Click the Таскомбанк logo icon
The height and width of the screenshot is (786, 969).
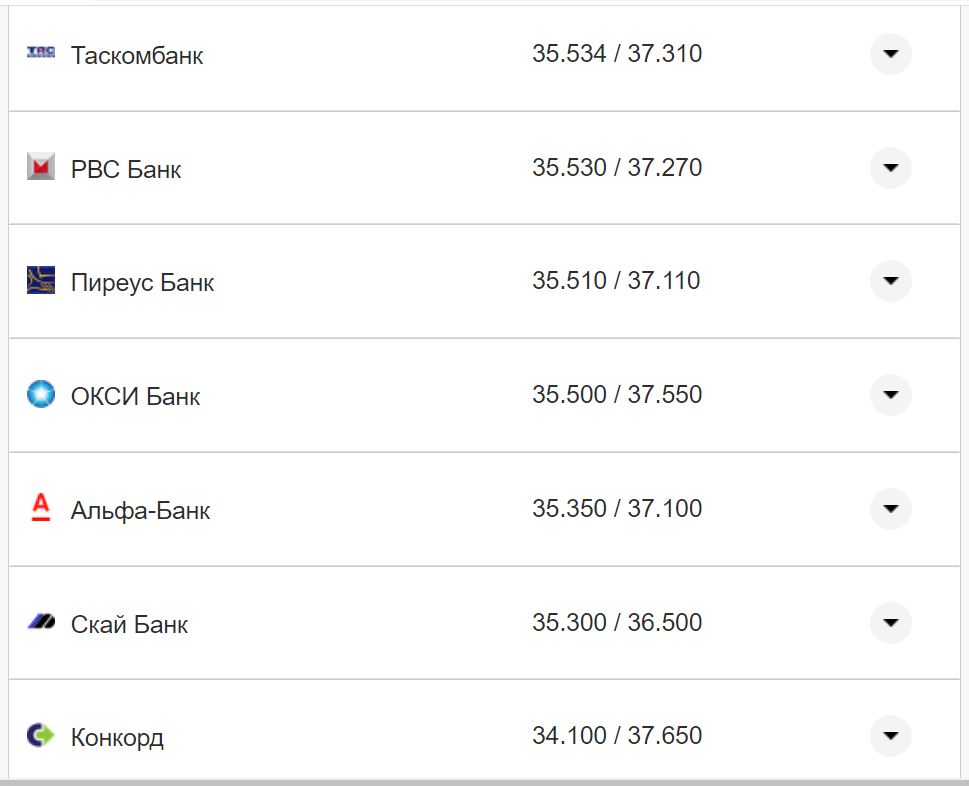[41, 52]
